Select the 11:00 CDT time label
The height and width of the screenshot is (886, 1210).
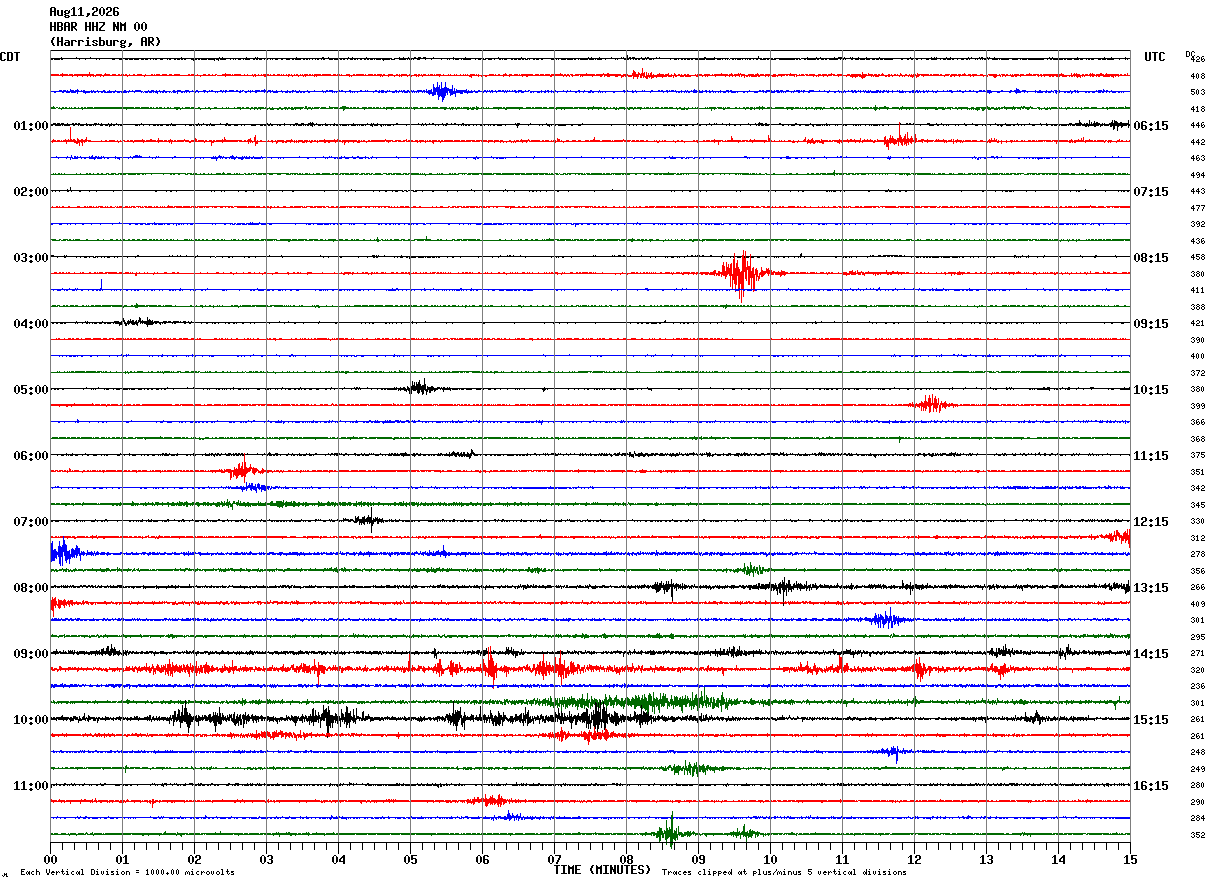click(31, 786)
